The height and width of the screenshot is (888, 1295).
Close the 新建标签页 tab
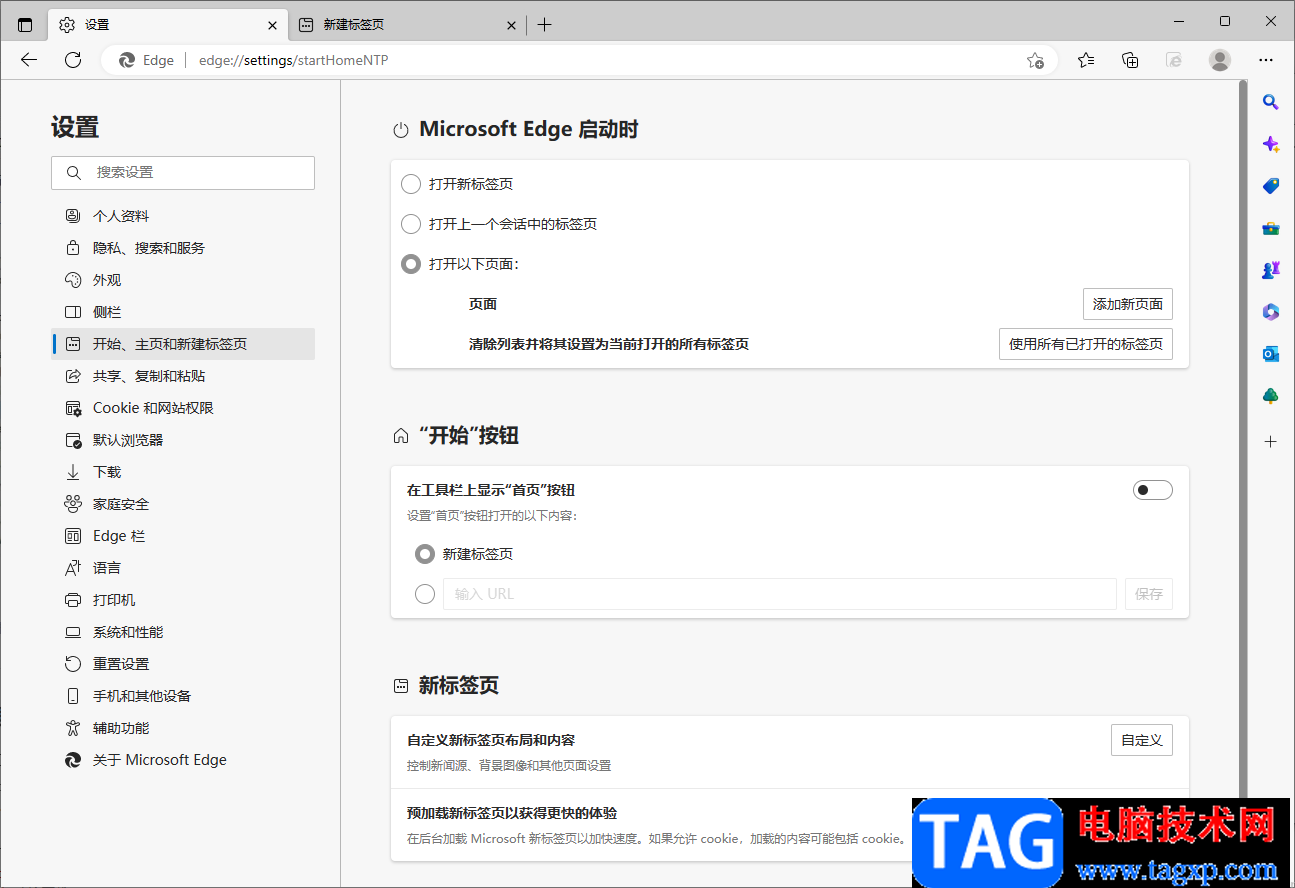point(511,25)
